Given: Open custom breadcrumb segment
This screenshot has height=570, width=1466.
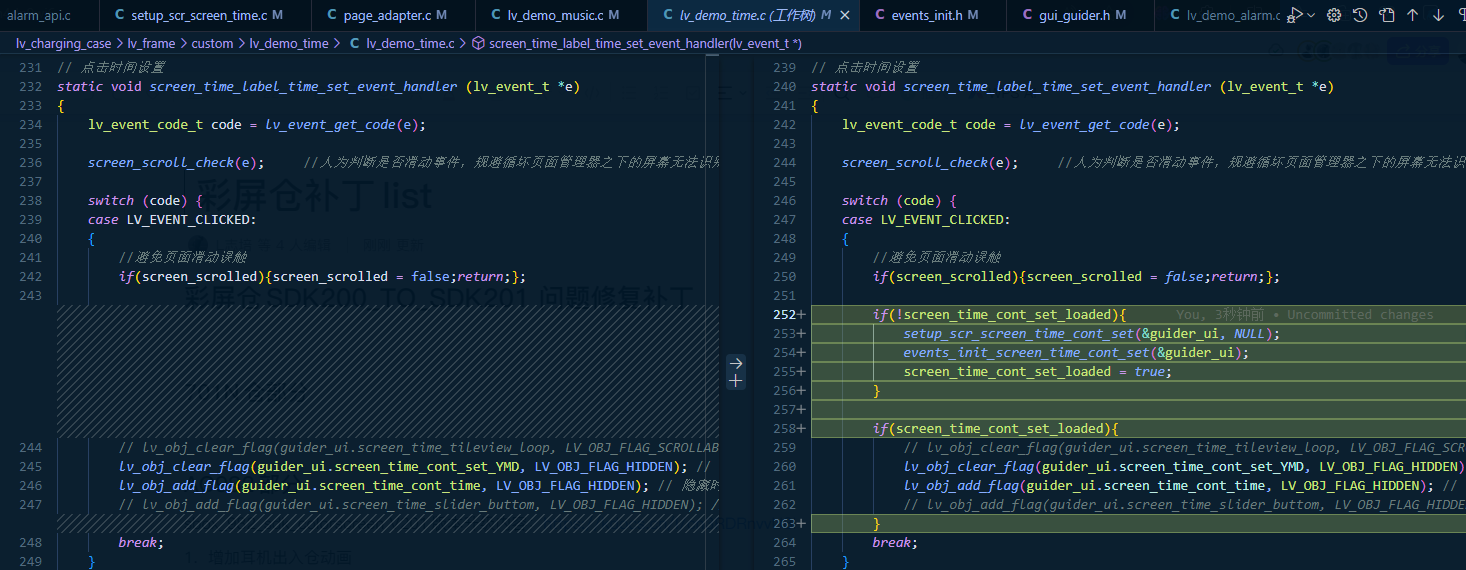Looking at the screenshot, I should tap(212, 44).
